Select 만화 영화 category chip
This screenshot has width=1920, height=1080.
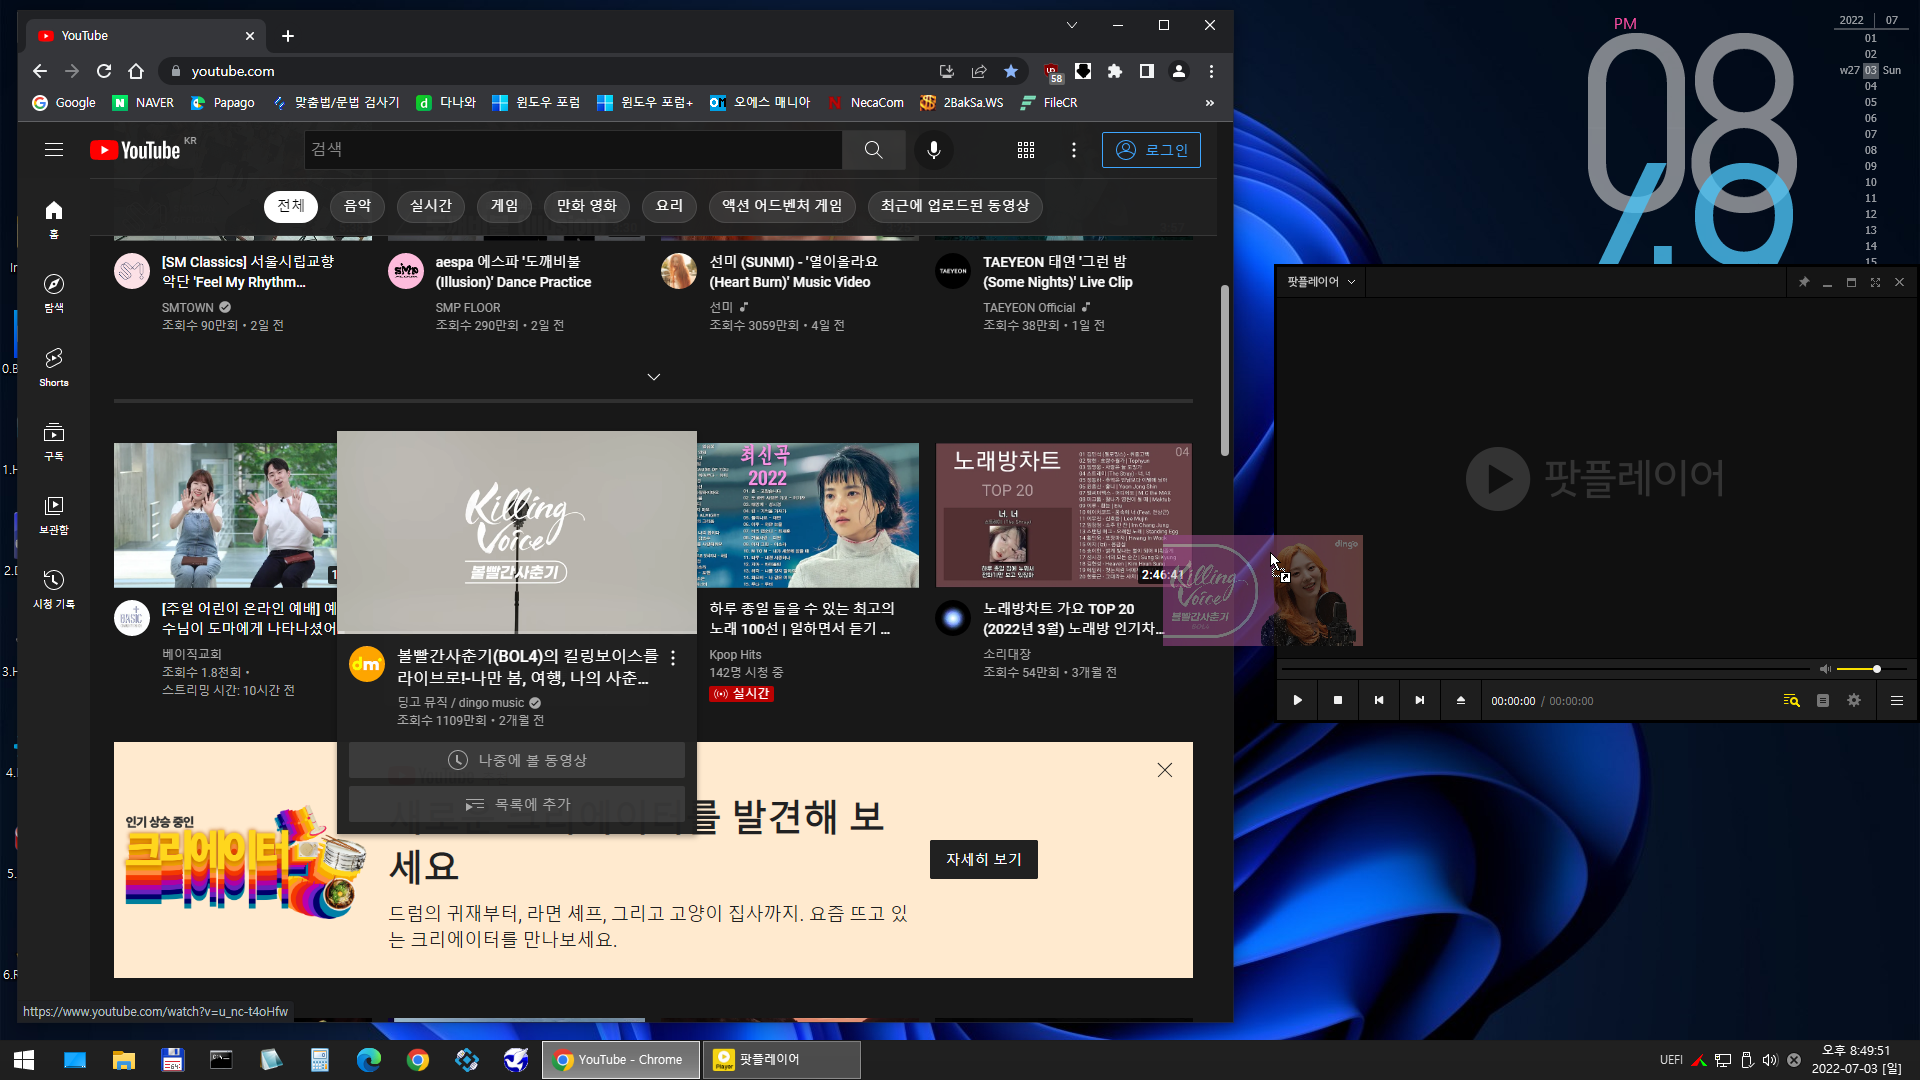coord(587,206)
